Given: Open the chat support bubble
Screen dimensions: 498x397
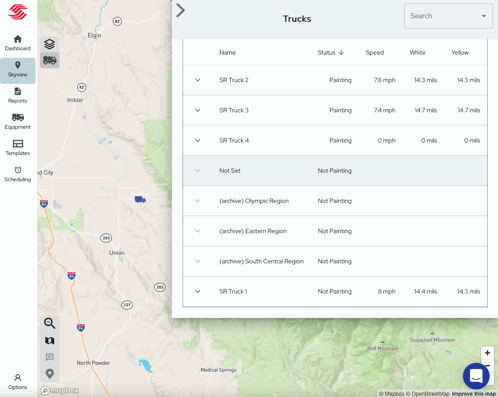Looking at the screenshot, I should point(476,376).
